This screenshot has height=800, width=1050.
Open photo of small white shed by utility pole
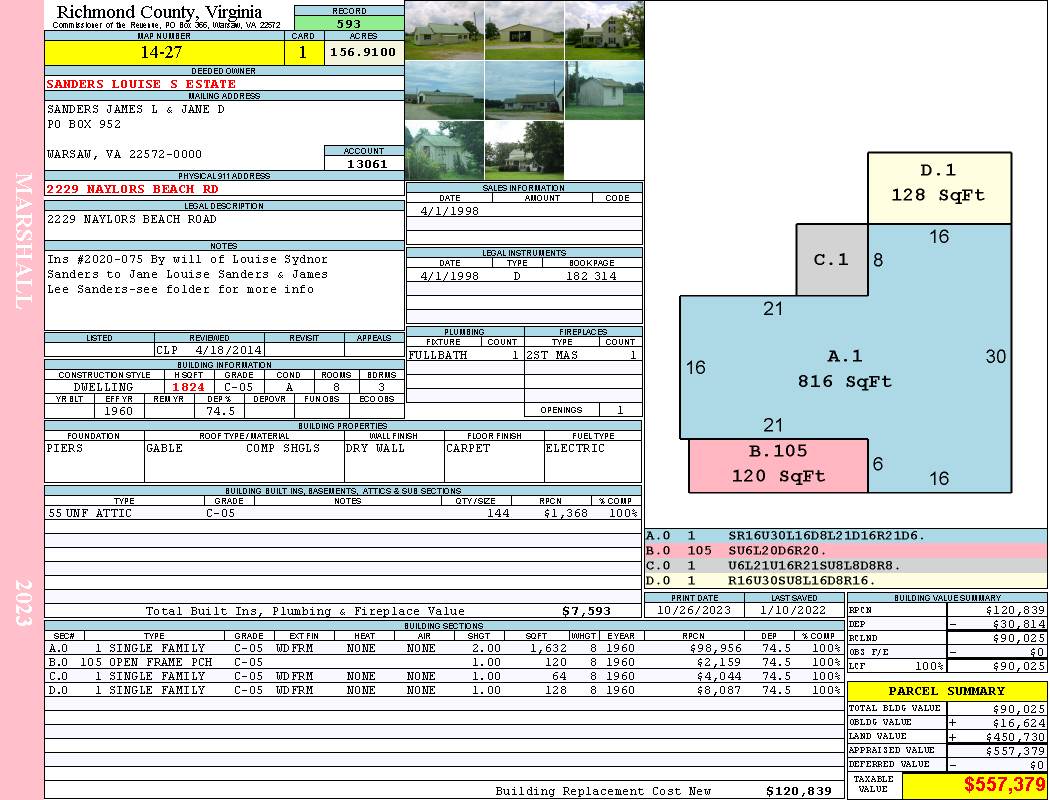[604, 90]
